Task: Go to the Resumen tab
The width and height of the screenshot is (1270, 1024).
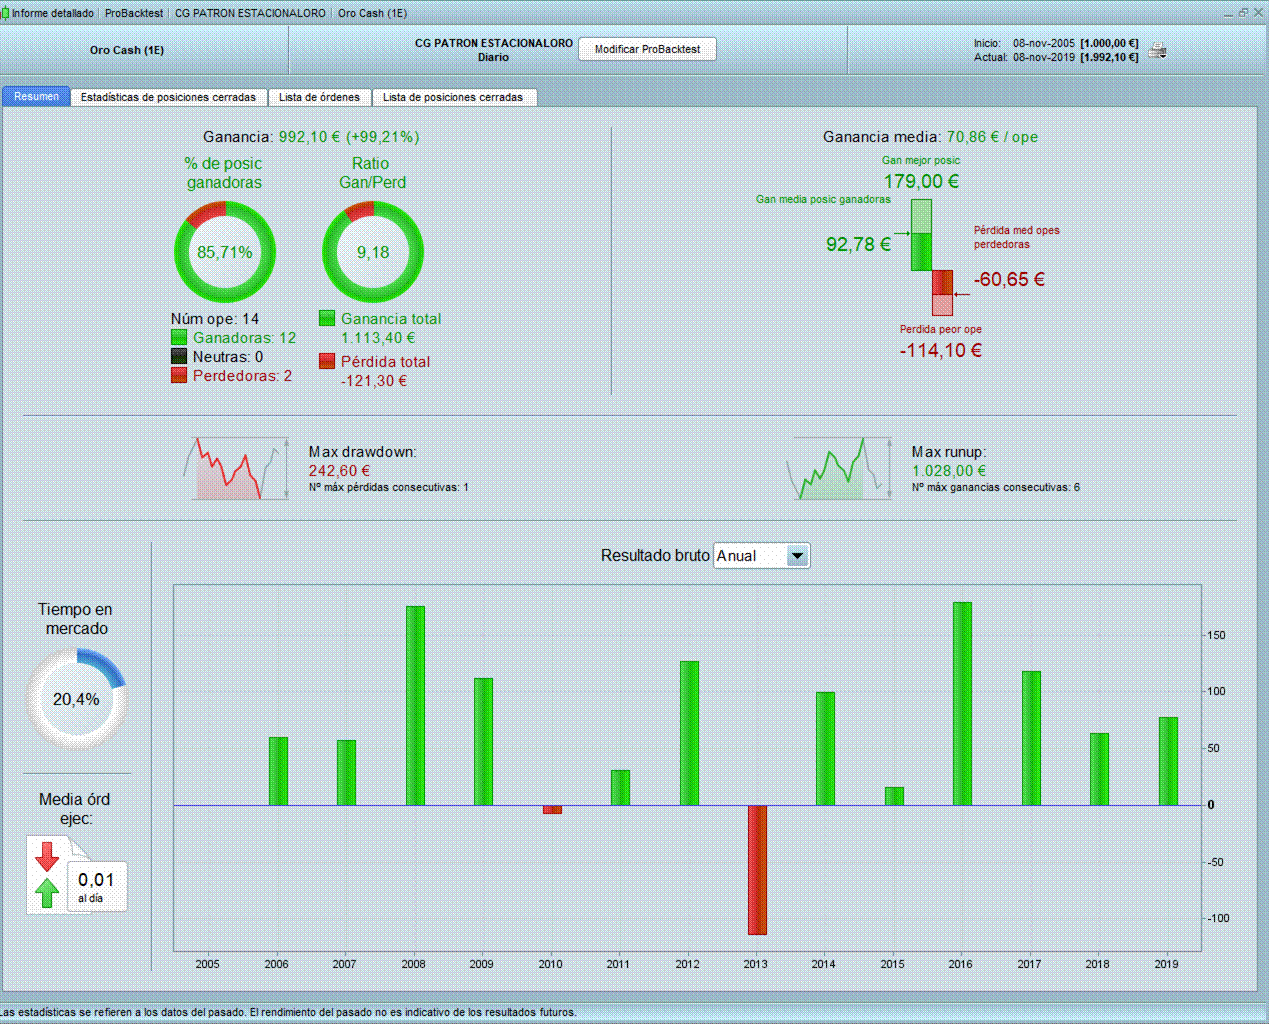Action: [x=36, y=97]
